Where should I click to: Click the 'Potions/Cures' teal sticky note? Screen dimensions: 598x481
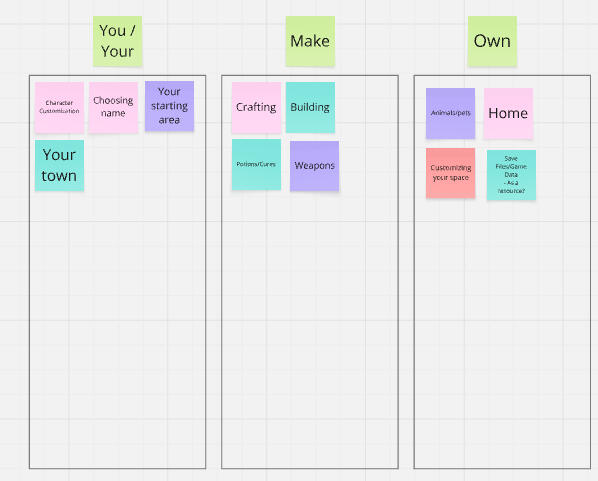point(256,164)
